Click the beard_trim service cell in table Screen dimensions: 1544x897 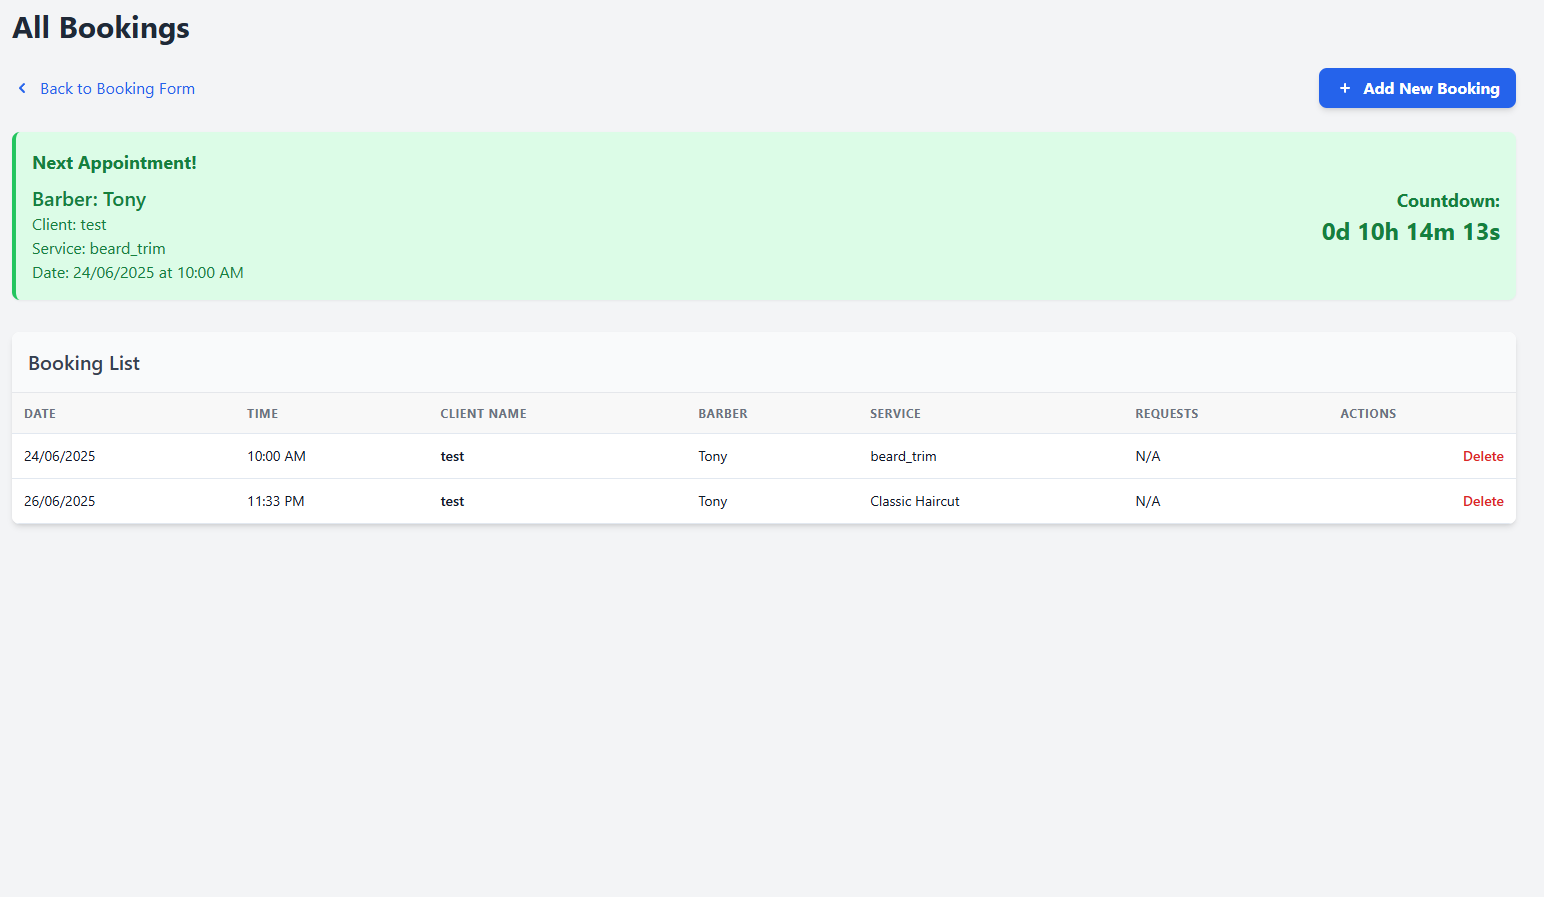coord(903,456)
